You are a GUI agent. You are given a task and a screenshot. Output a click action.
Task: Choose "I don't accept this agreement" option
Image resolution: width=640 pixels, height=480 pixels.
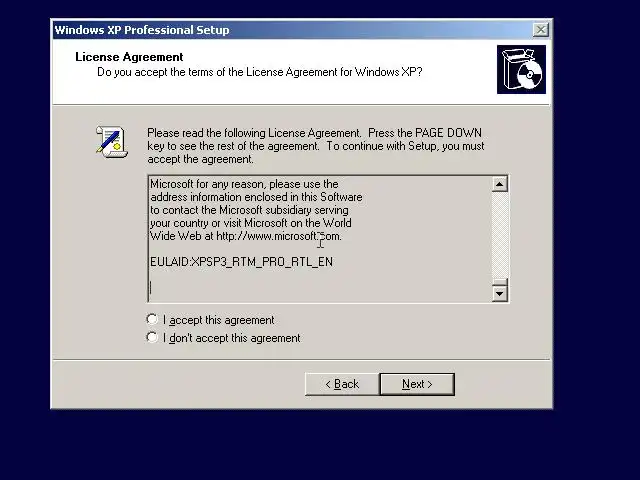152,337
